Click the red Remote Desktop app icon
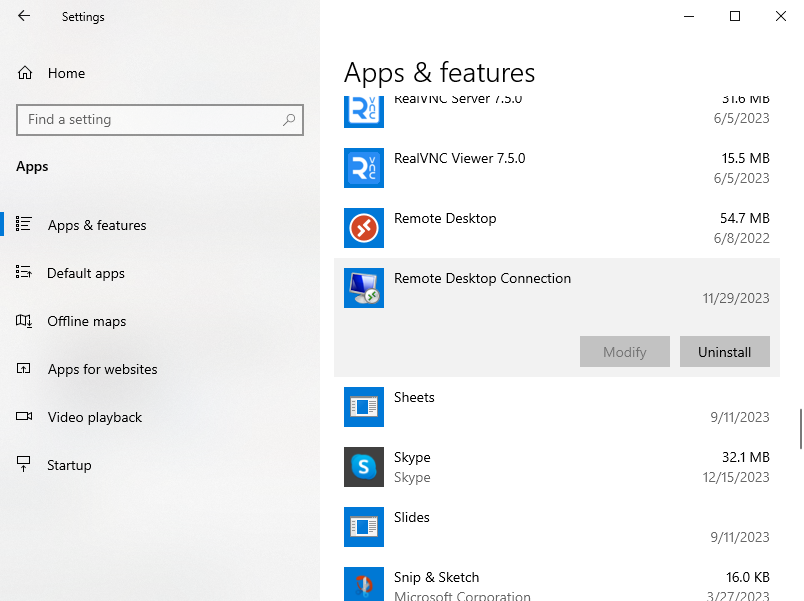 click(363, 228)
